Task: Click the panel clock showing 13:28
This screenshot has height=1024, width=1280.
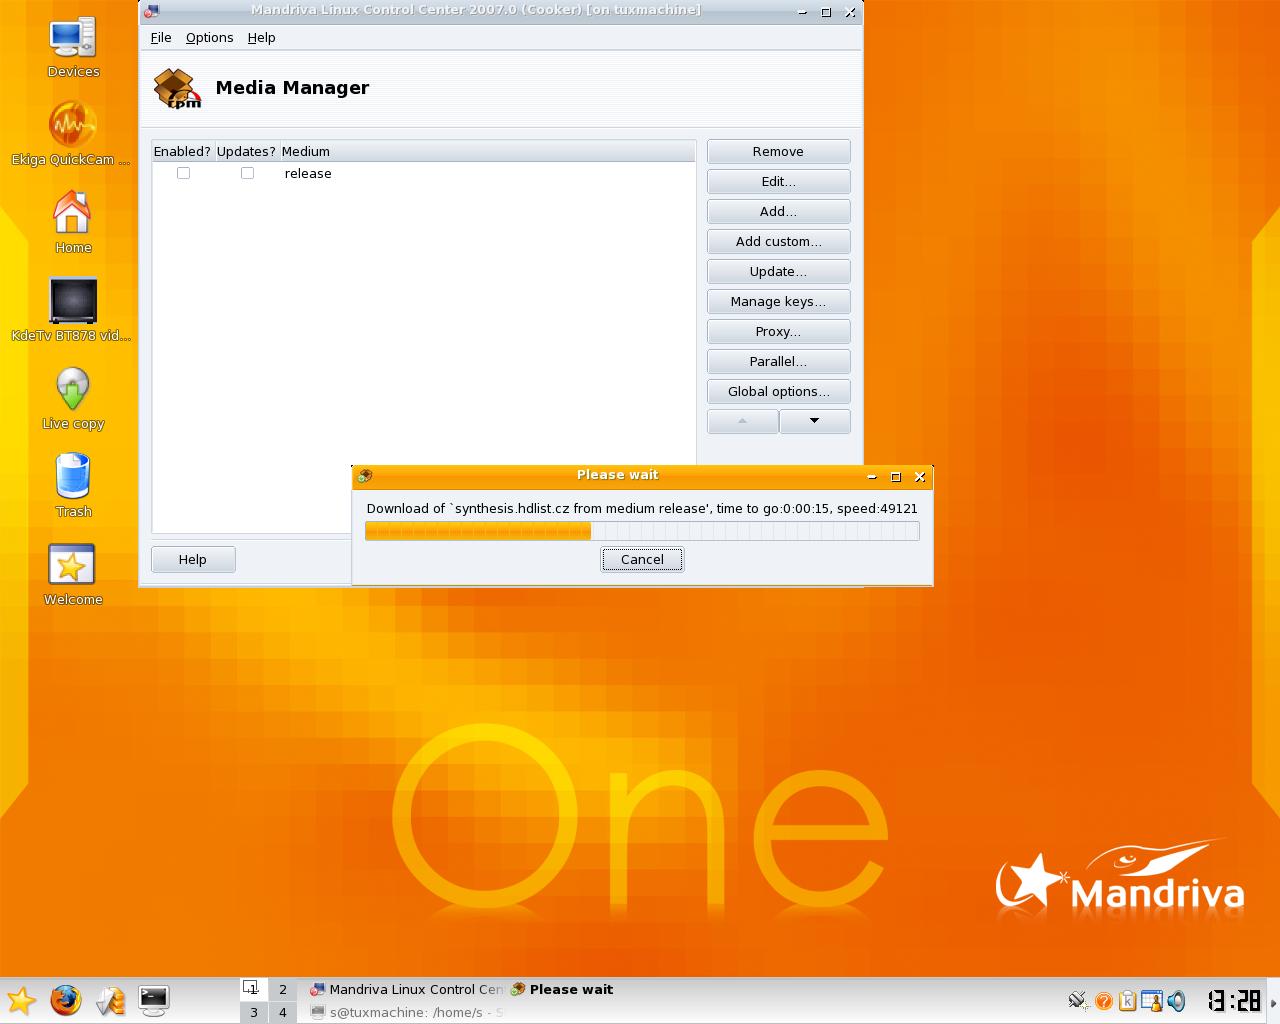Action: (x=1234, y=1000)
